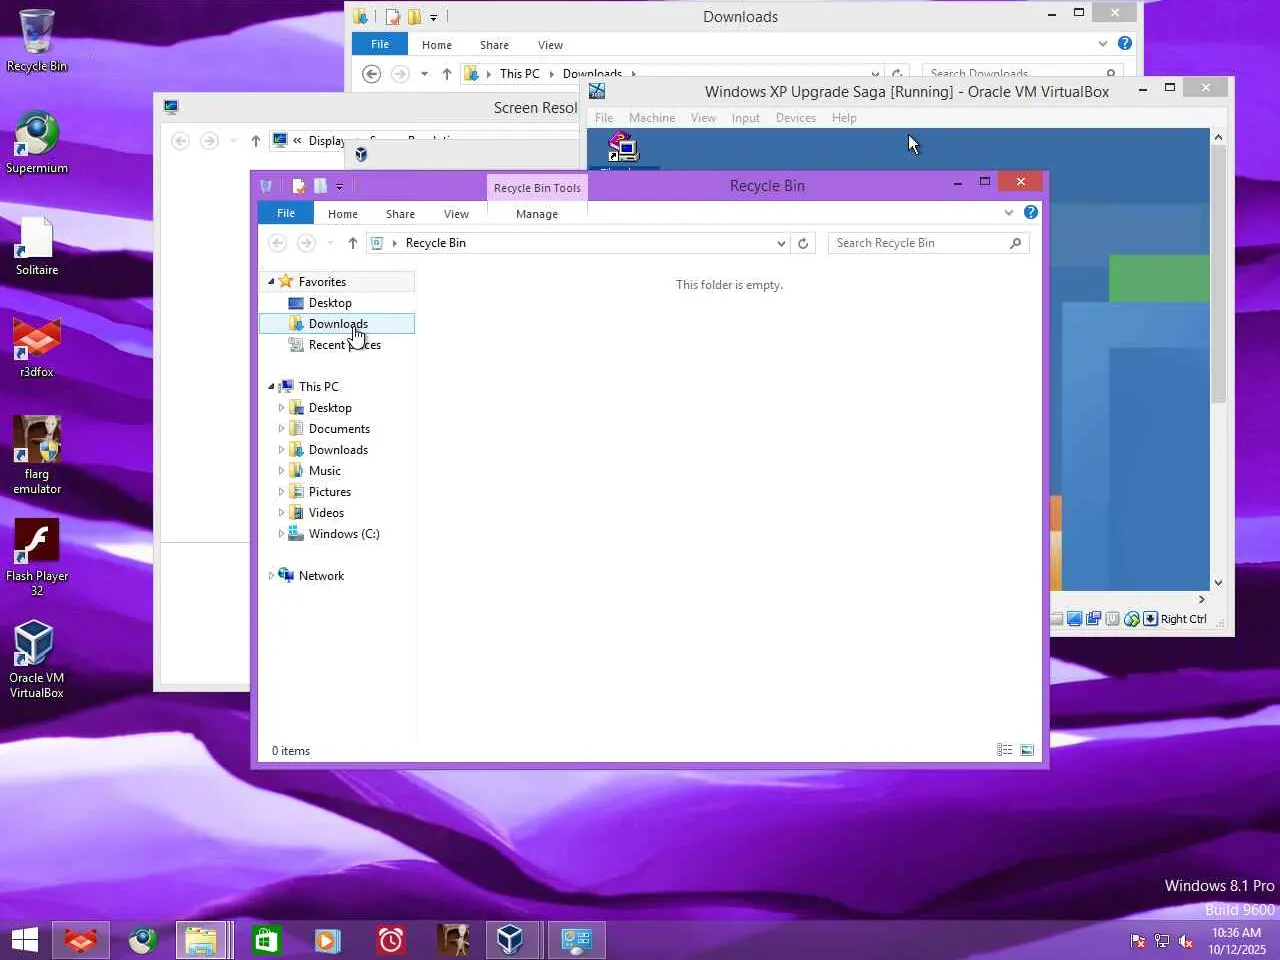Collapse the This PC tree node
This screenshot has width=1280, height=960.
(271, 387)
